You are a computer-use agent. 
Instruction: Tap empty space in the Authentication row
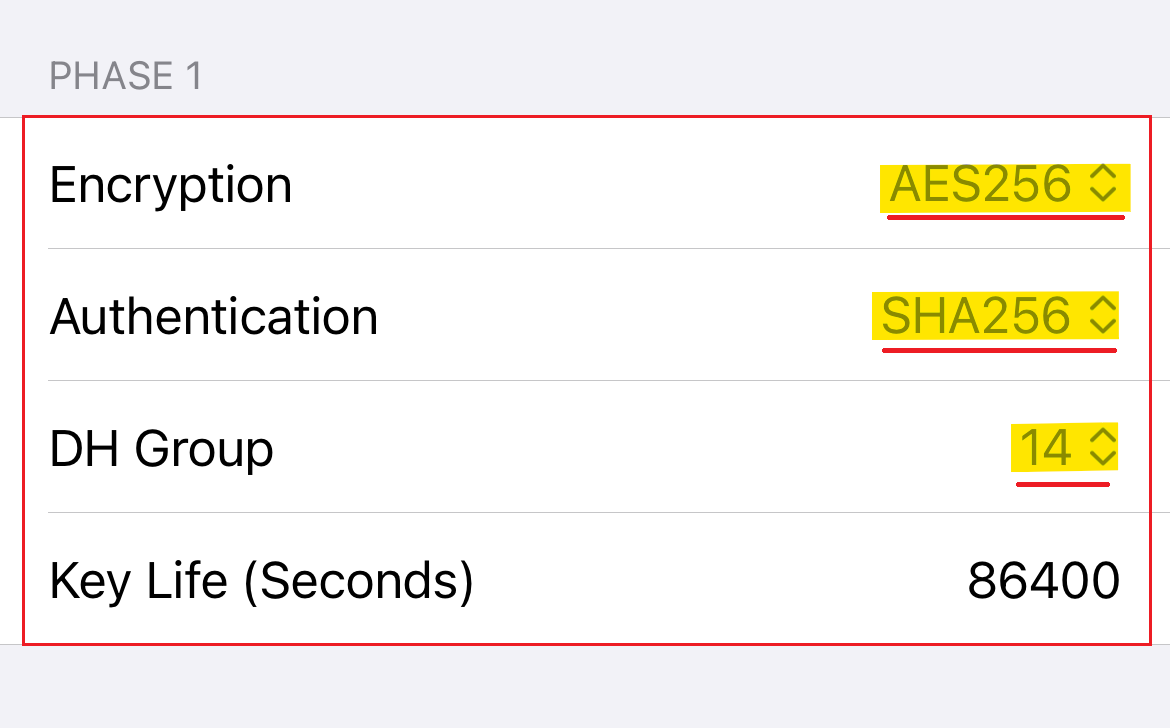620,317
